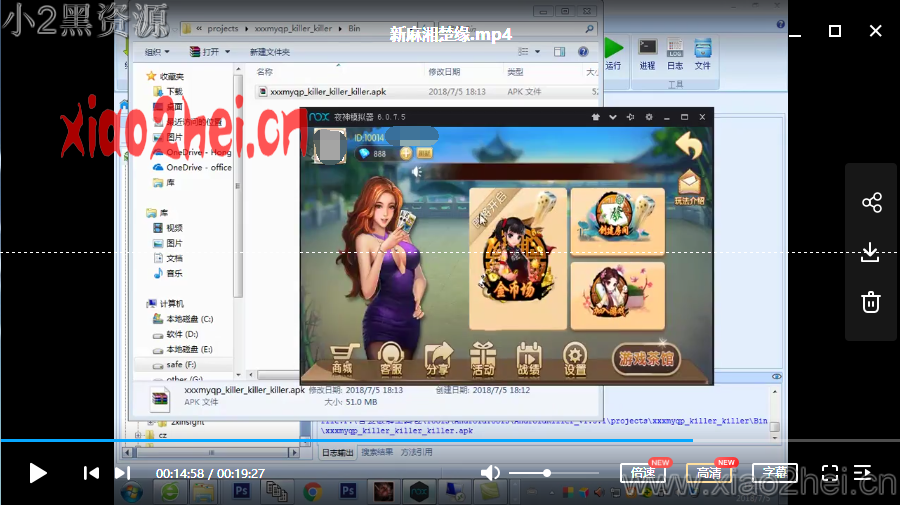The width and height of the screenshot is (900, 505).
Task: Click the projects breadcrumb in address bar
Action: pyautogui.click(x=223, y=28)
